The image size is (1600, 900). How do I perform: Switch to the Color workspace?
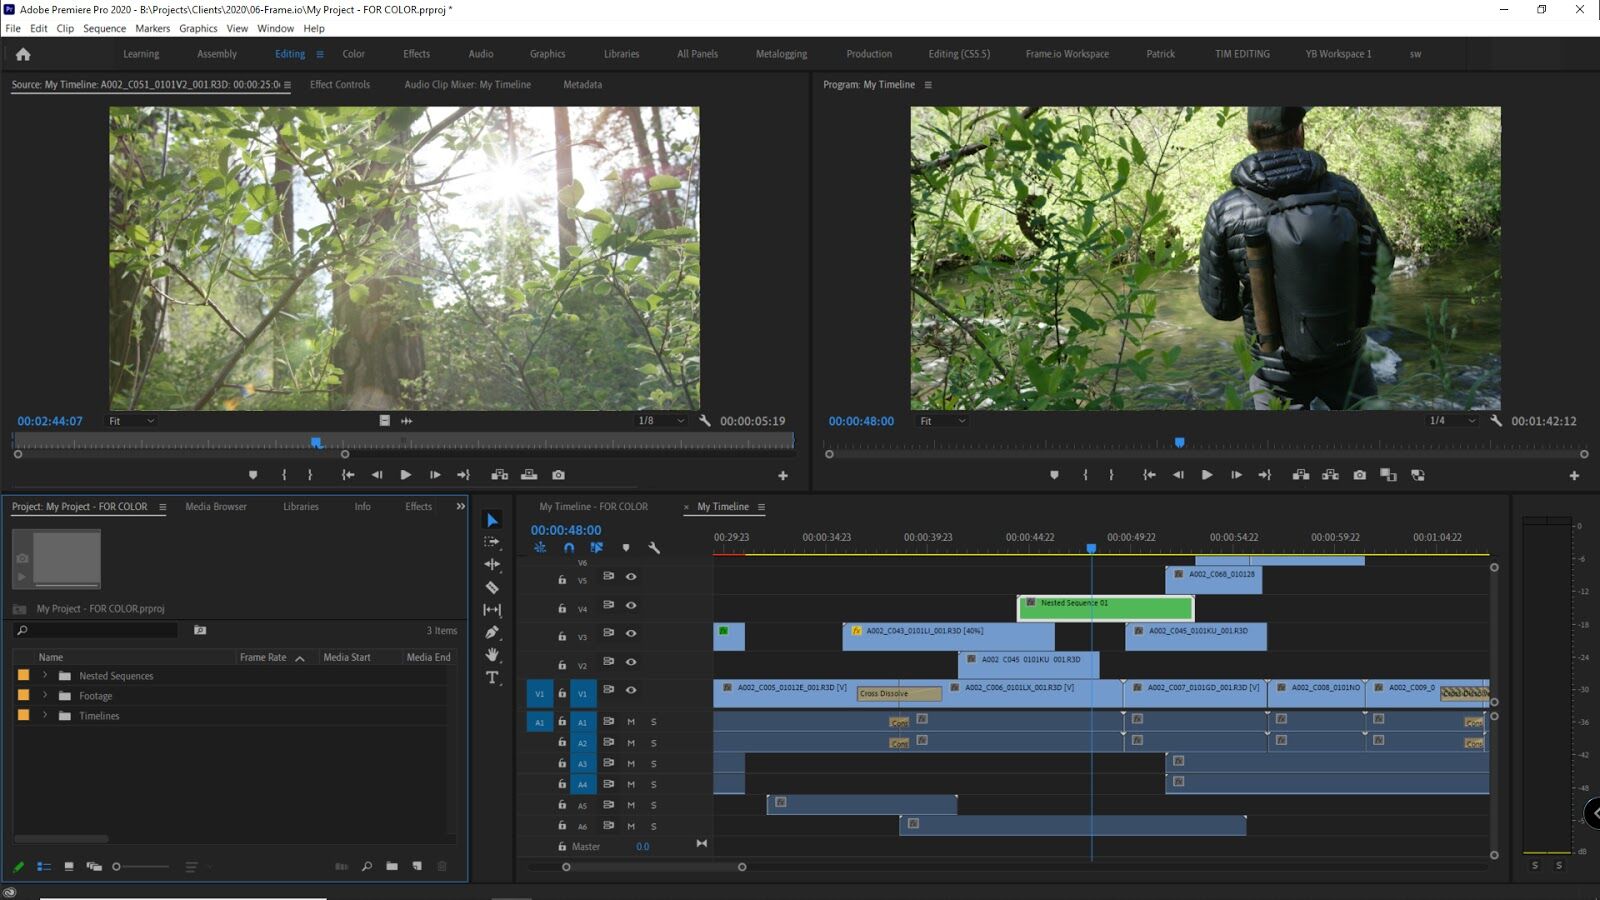point(353,54)
